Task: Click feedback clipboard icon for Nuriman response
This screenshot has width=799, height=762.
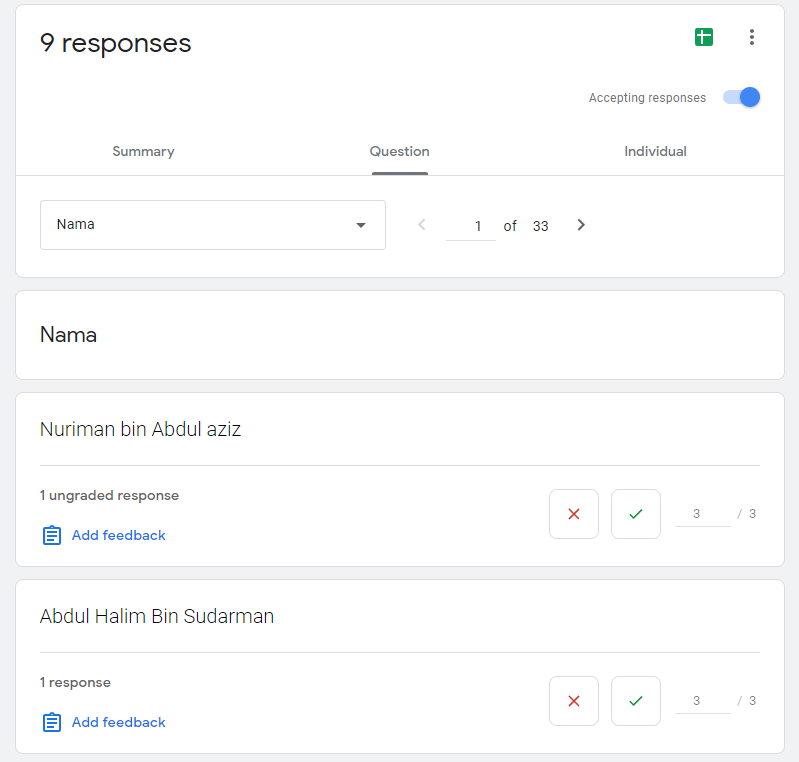Action: tap(52, 536)
